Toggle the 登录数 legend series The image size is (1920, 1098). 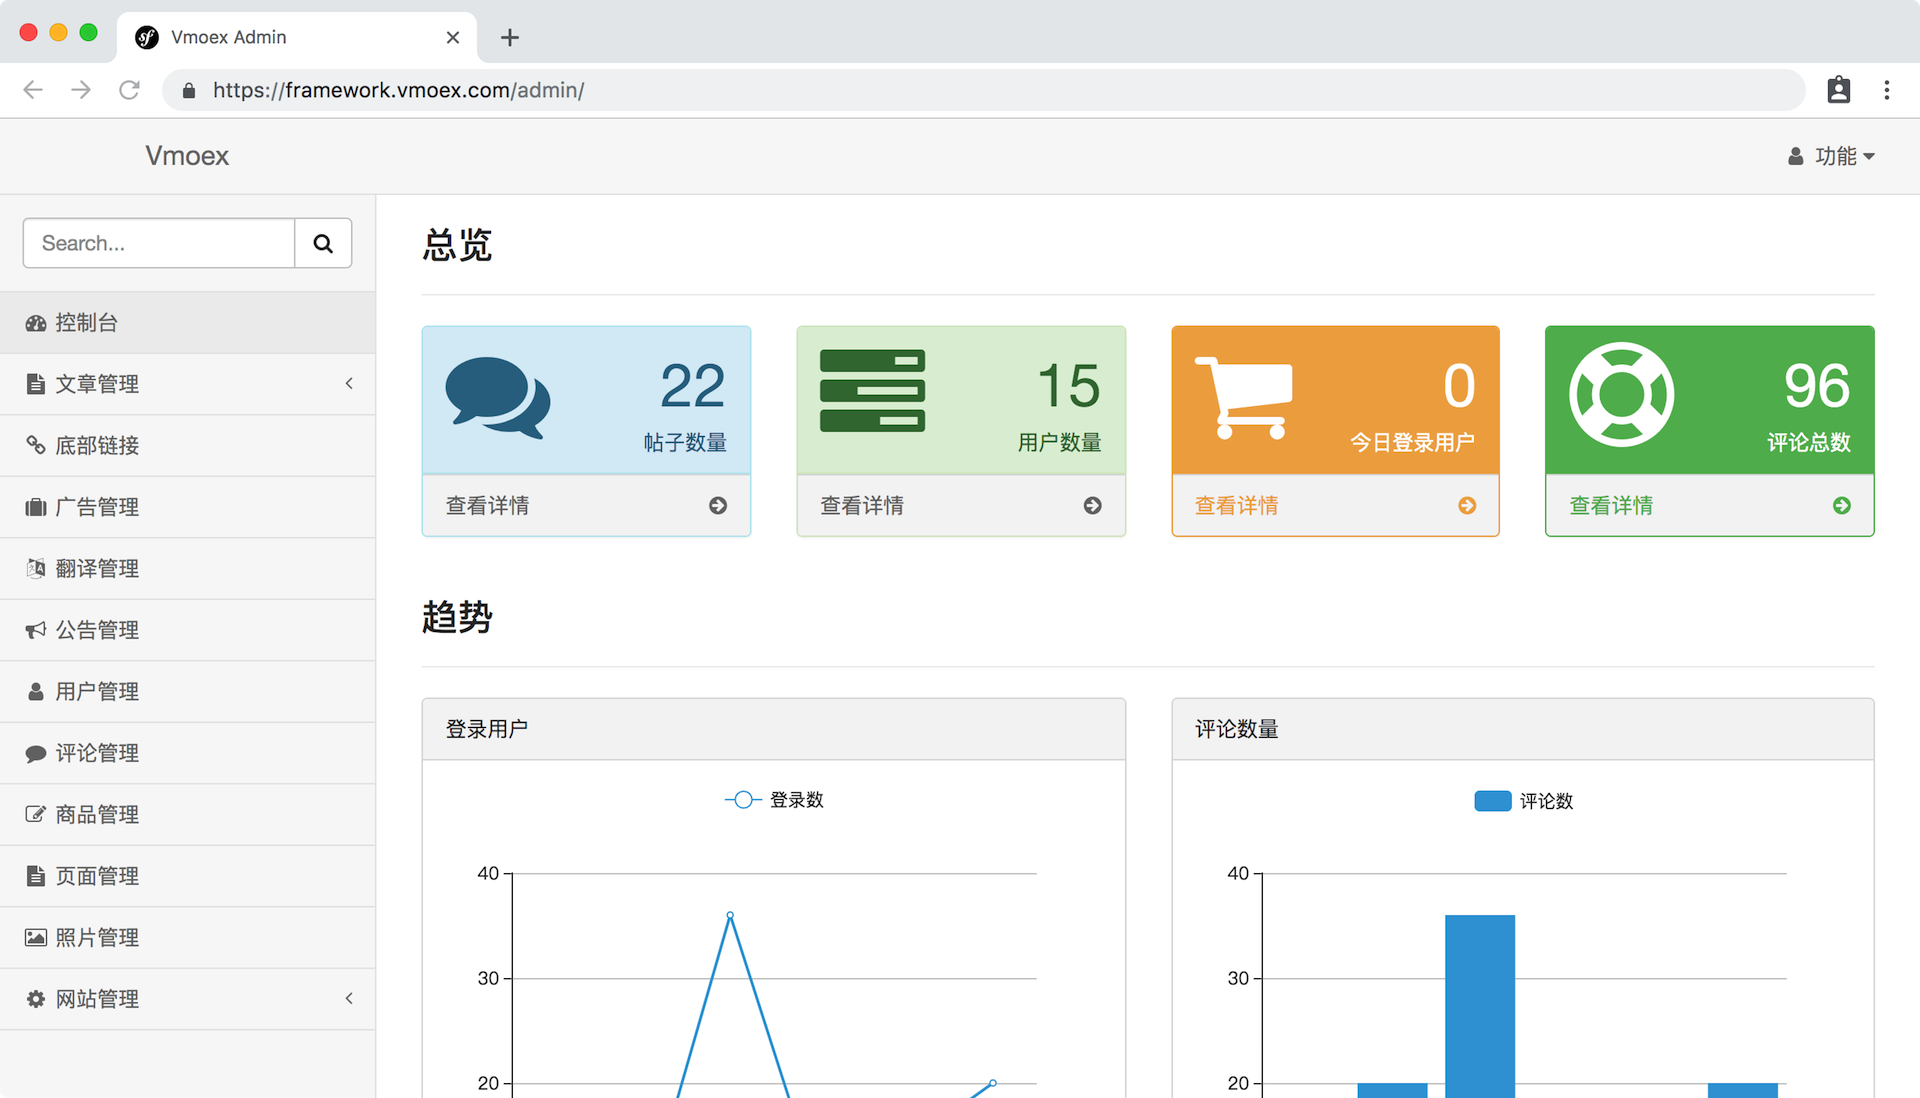(x=774, y=800)
